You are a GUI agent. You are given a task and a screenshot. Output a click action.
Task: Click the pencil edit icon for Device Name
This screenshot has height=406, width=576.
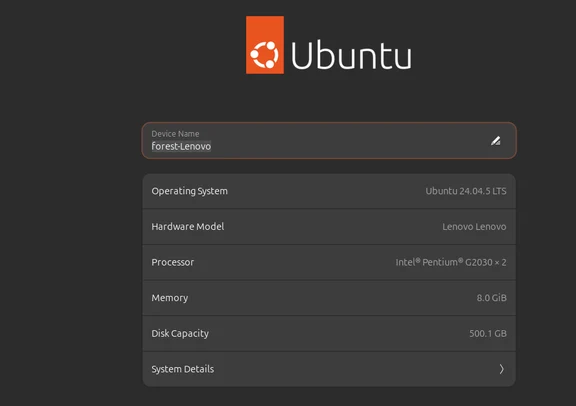496,141
